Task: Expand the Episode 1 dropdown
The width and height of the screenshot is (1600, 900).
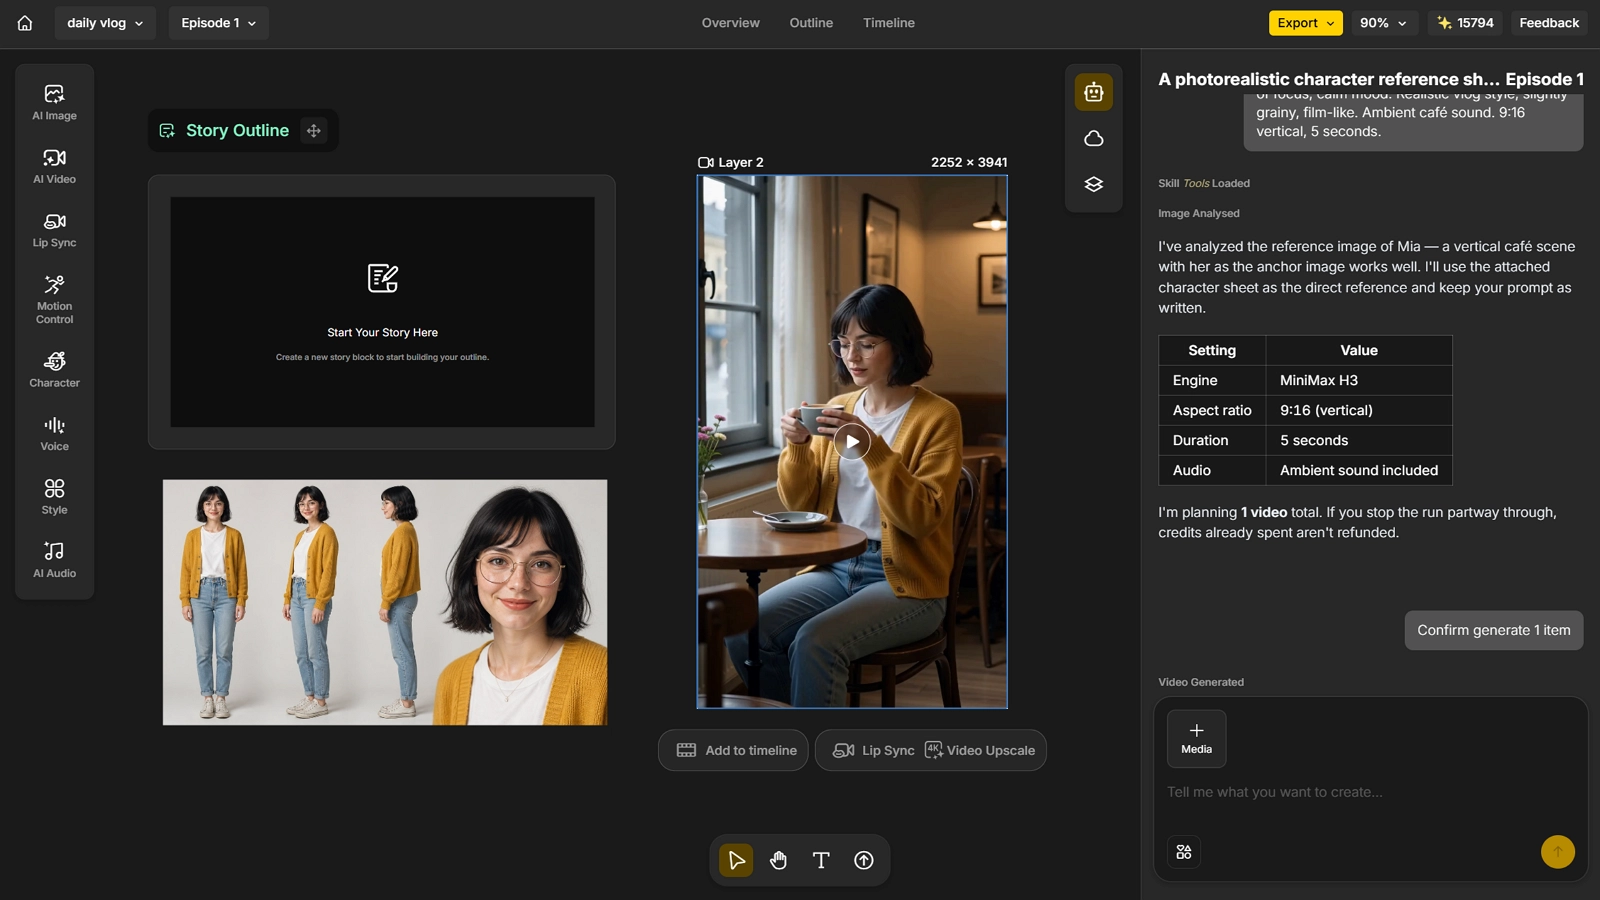Action: point(218,23)
